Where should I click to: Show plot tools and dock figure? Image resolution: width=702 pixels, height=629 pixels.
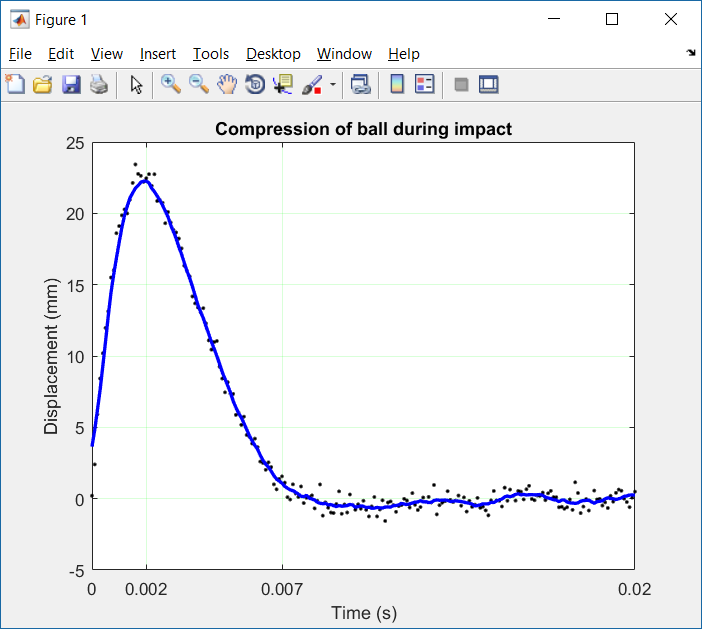(x=489, y=85)
